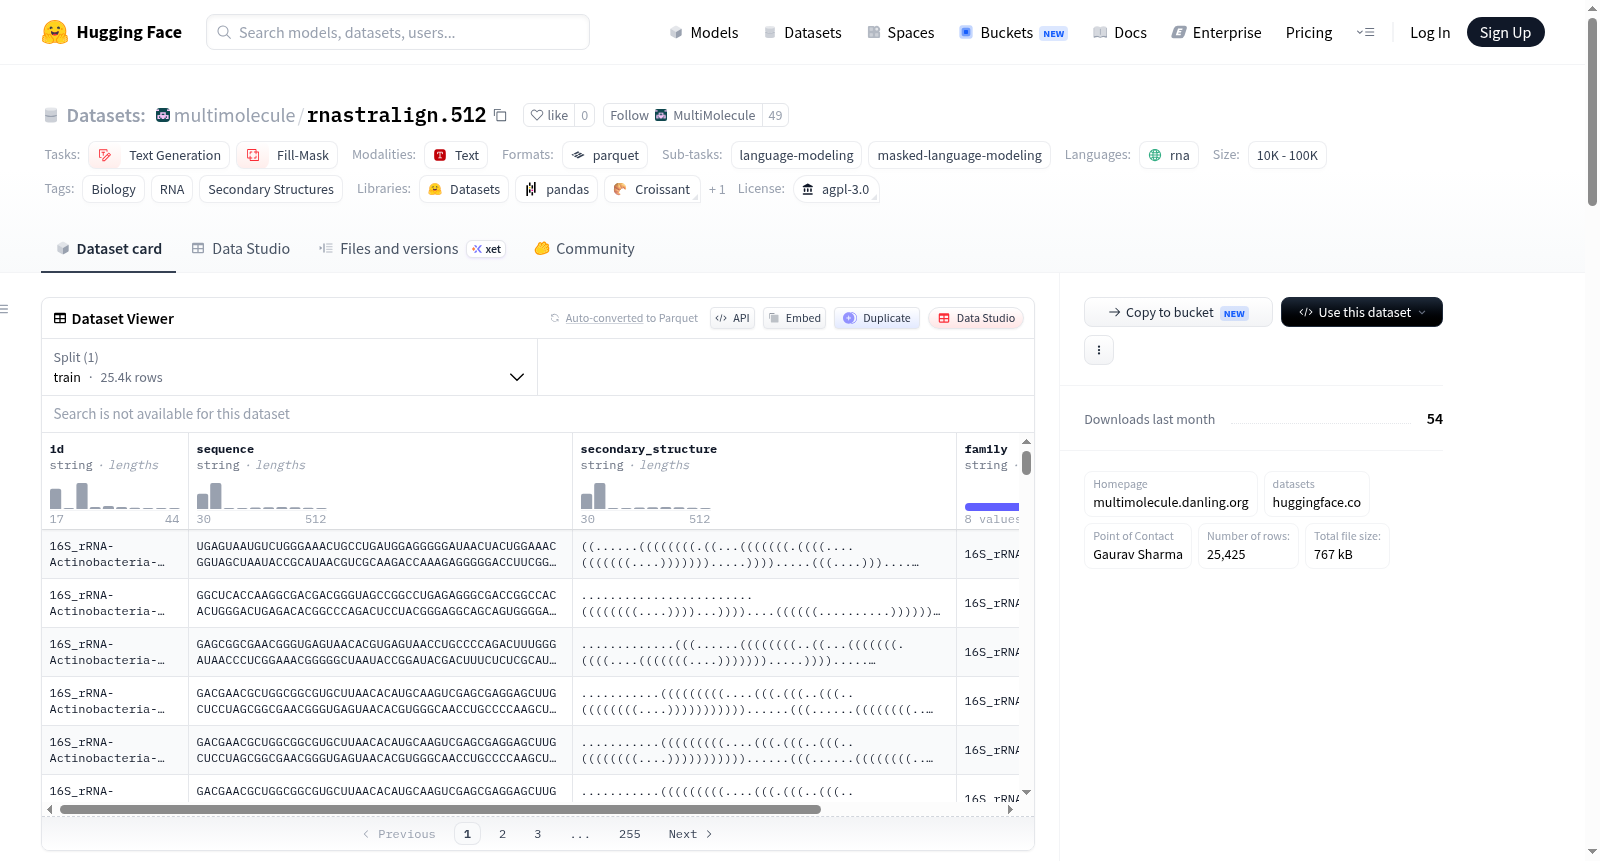The width and height of the screenshot is (1600, 861).
Task: Click the table horizontal scrollbar
Action: (440, 809)
